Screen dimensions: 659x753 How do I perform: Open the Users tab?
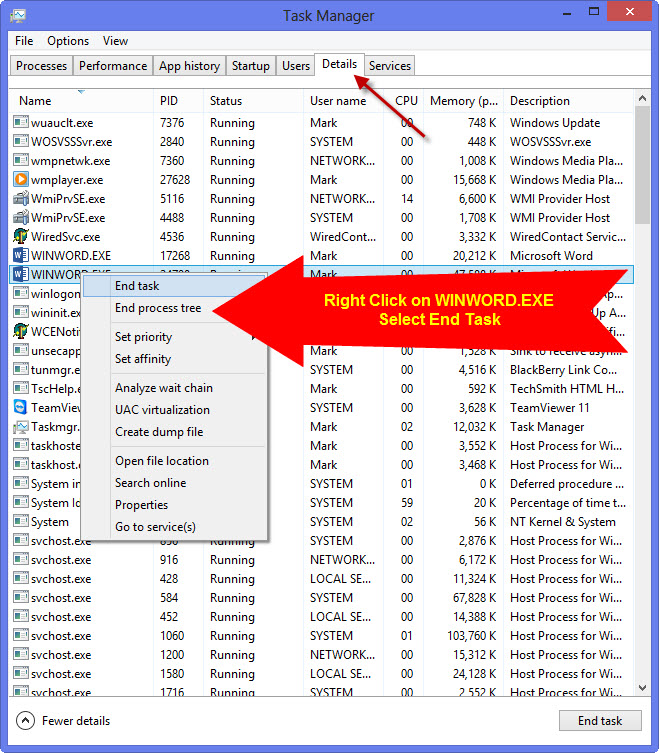pos(296,66)
